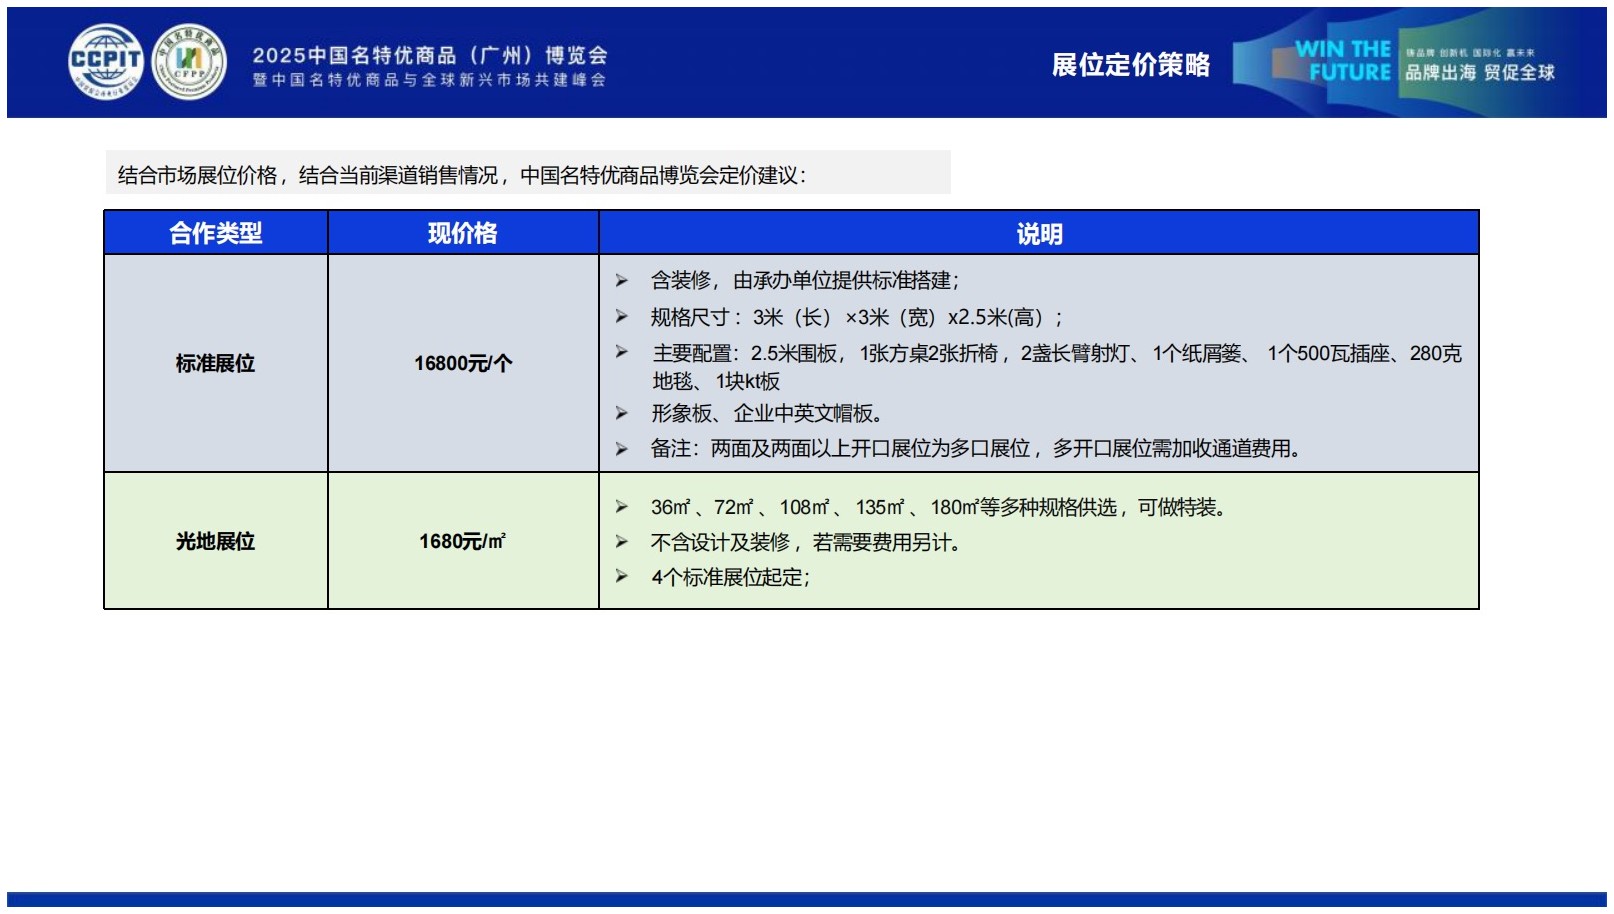
Task: Click the 展位定价策略 slide title
Action: (1130, 65)
